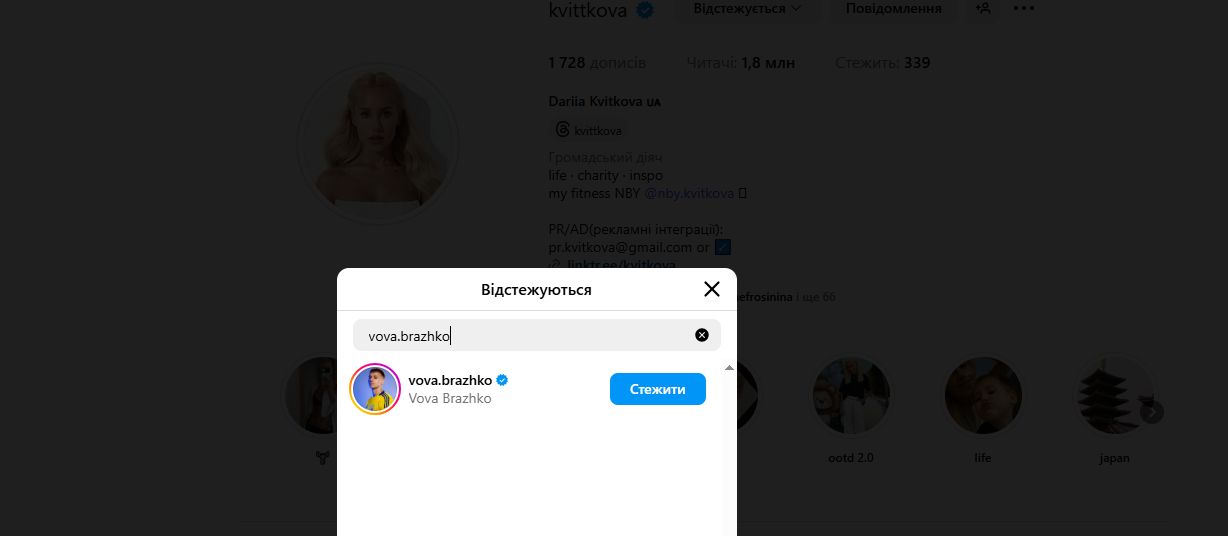Screen dimensions: 1228x536
Task: Click Dariia Kvitkova's profile photo
Action: click(x=378, y=145)
